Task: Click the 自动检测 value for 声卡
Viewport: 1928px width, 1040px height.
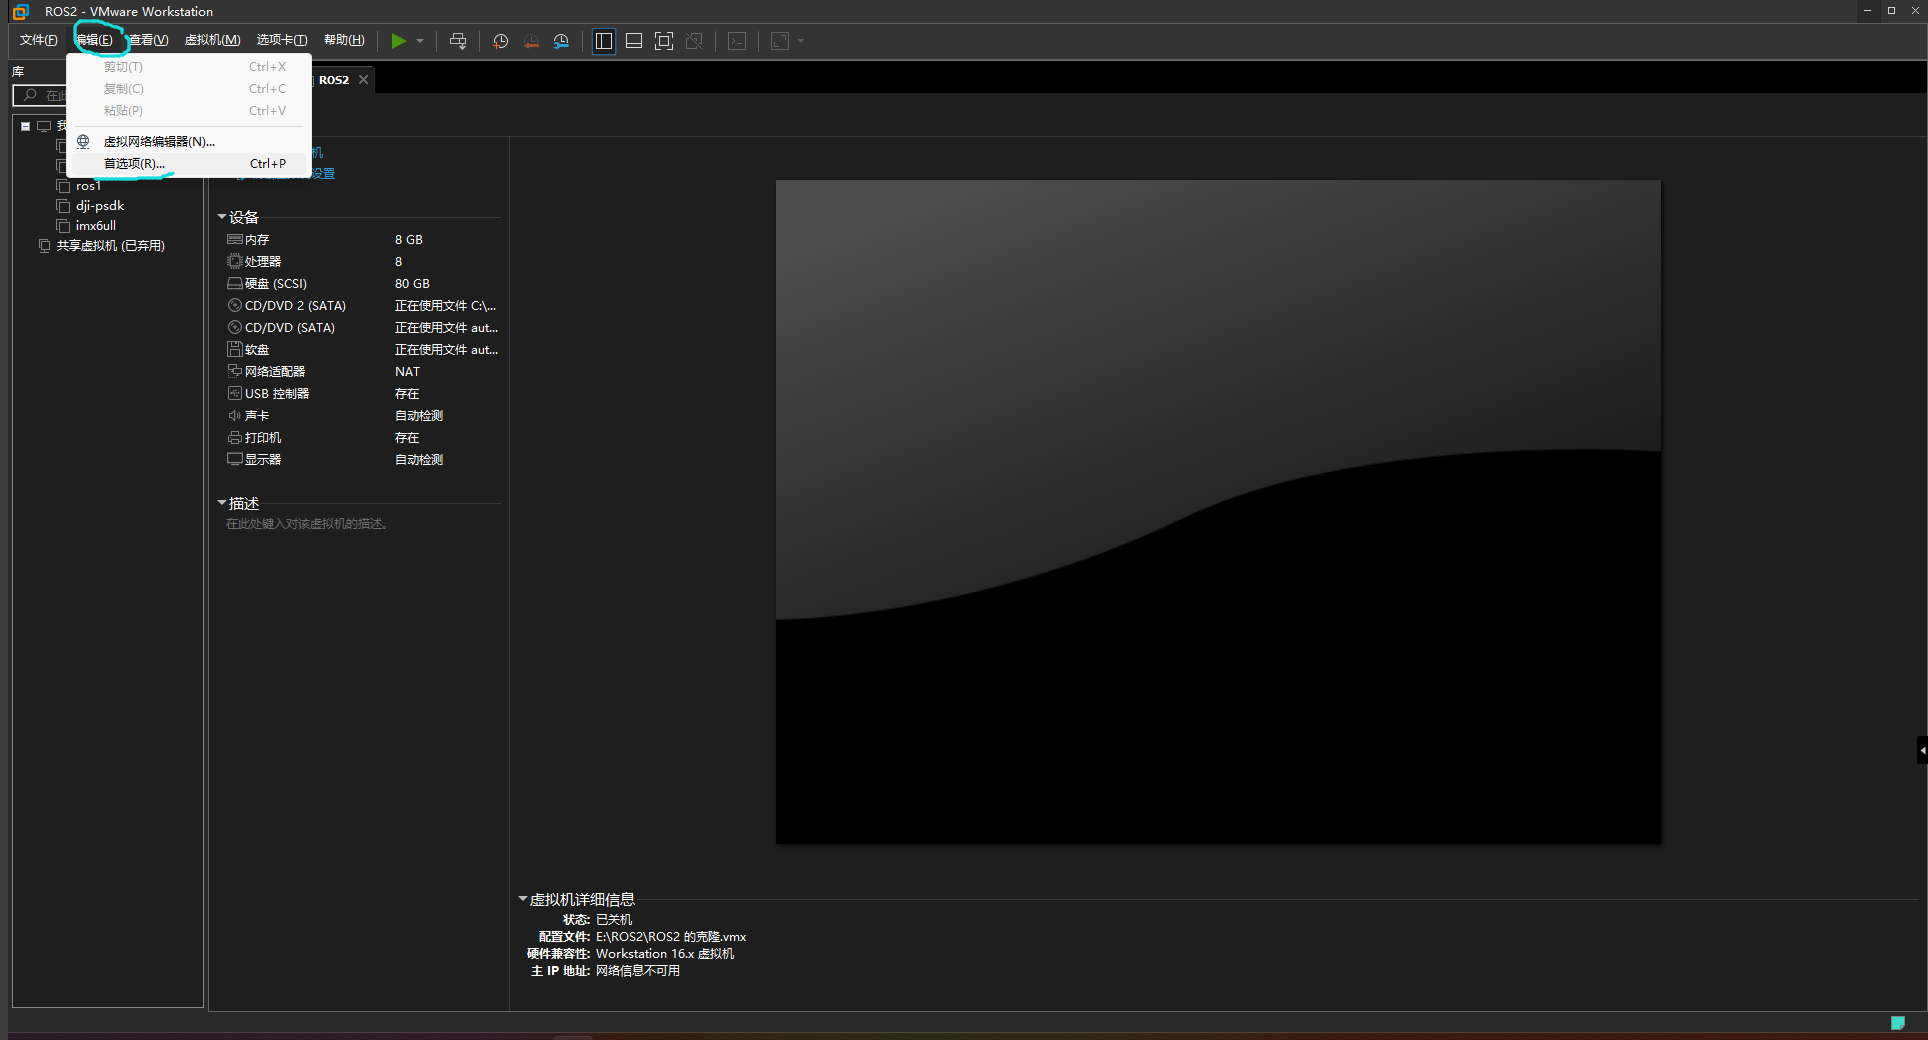Action: 419,416
